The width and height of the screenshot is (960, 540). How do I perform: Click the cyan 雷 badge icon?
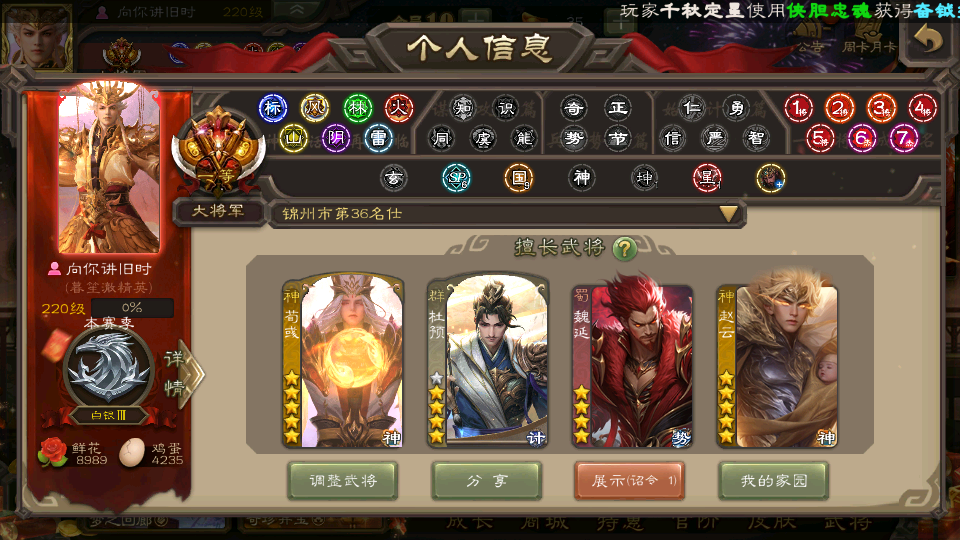[378, 138]
